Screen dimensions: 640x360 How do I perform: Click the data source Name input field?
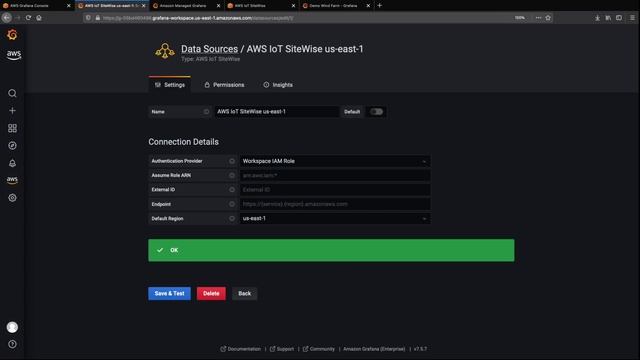[277, 111]
